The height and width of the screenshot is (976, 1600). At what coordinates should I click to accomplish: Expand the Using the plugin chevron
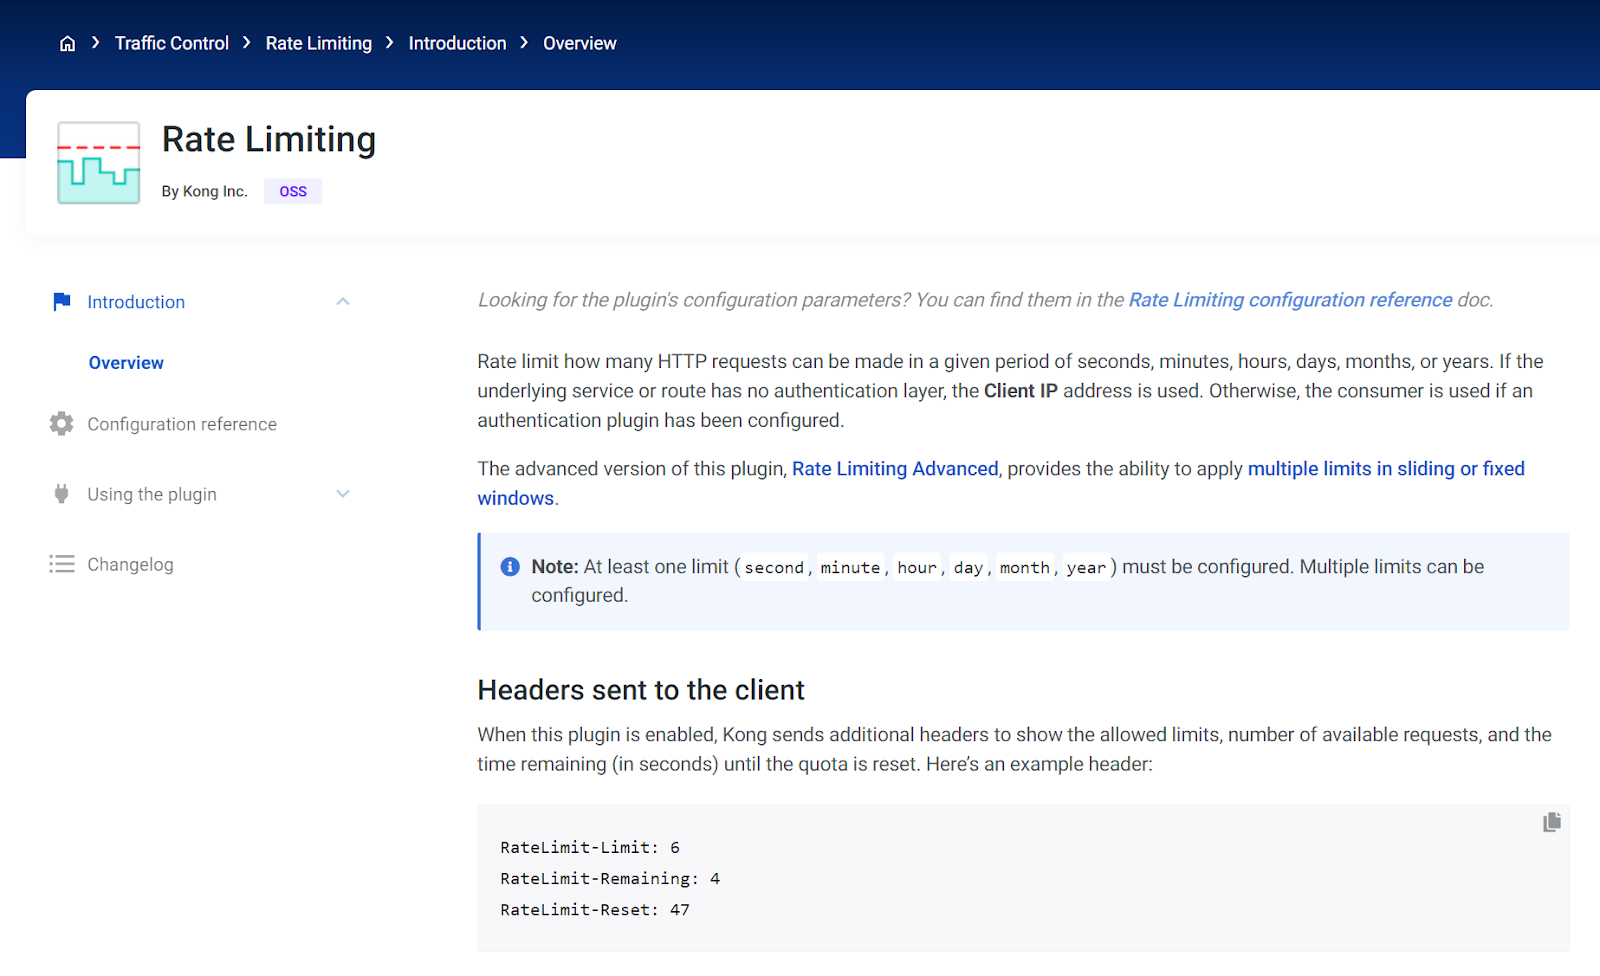coord(343,494)
